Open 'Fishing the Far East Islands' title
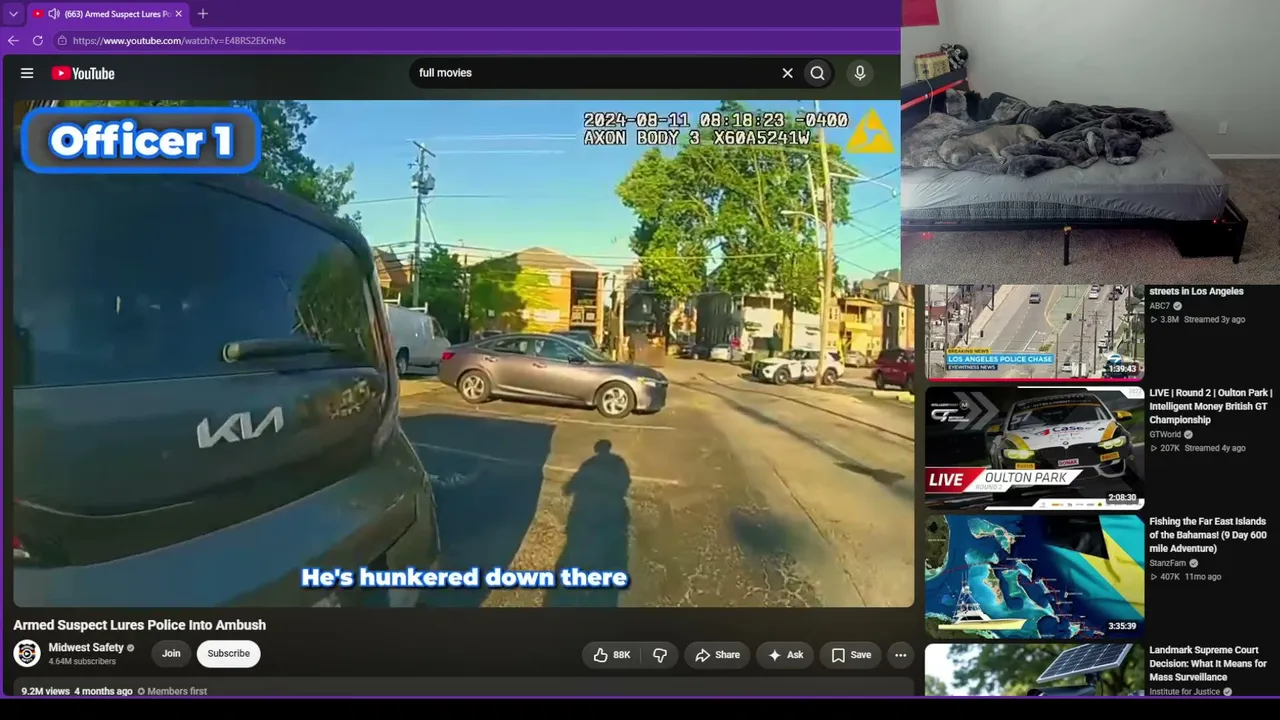This screenshot has width=1280, height=720. pyautogui.click(x=1208, y=535)
